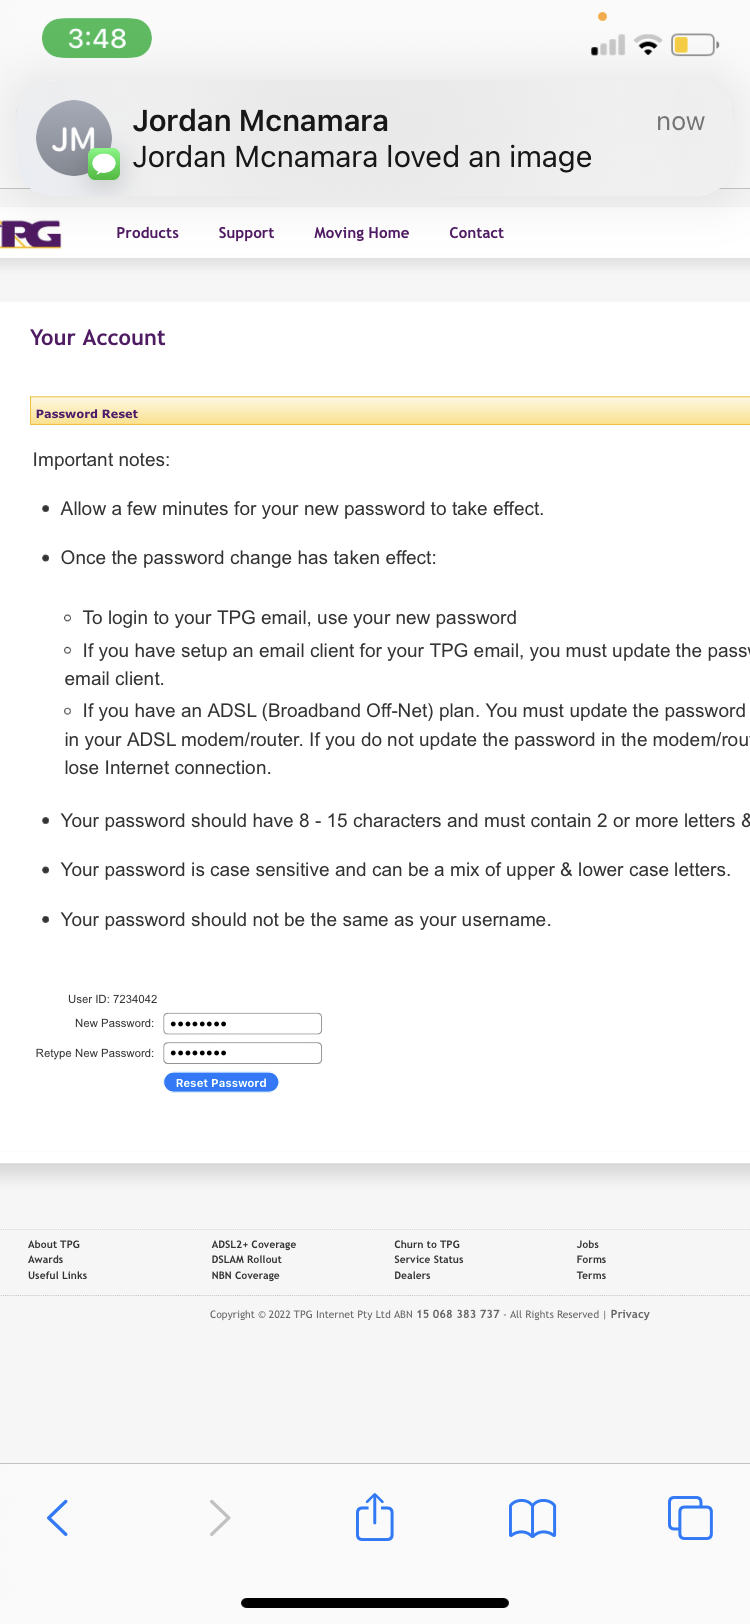The width and height of the screenshot is (750, 1624).
Task: Open the Privacy link in footer
Action: (630, 1314)
